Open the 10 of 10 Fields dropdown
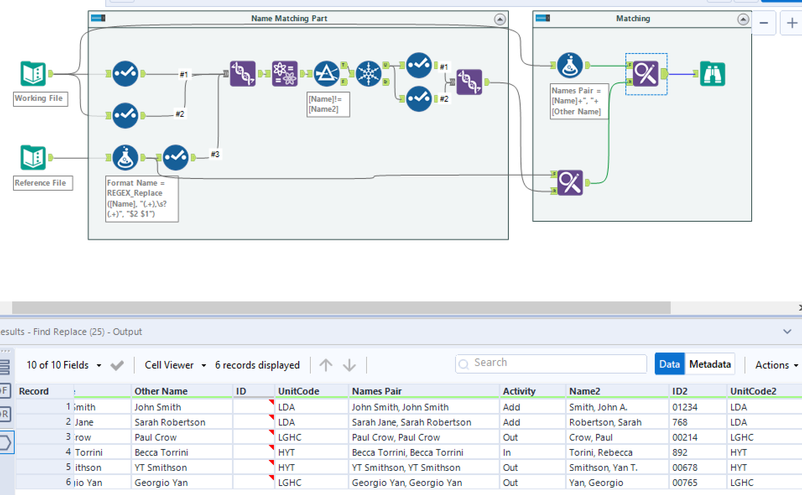 pyautogui.click(x=64, y=365)
